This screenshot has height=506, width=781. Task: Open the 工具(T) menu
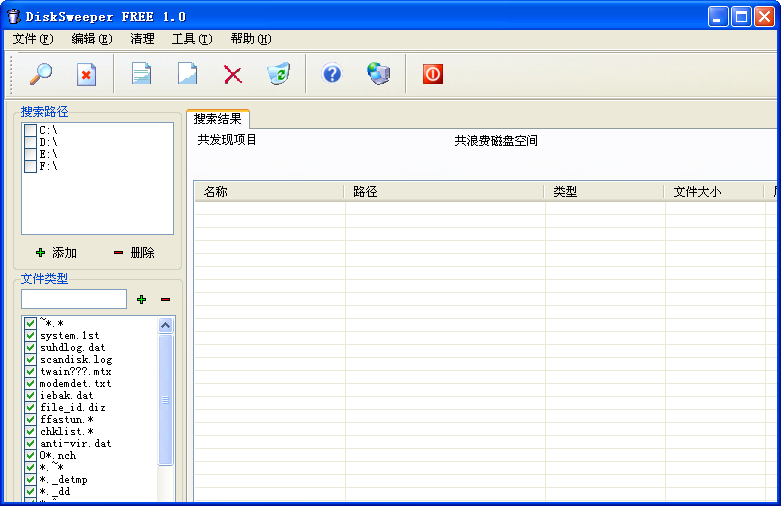[x=191, y=39]
